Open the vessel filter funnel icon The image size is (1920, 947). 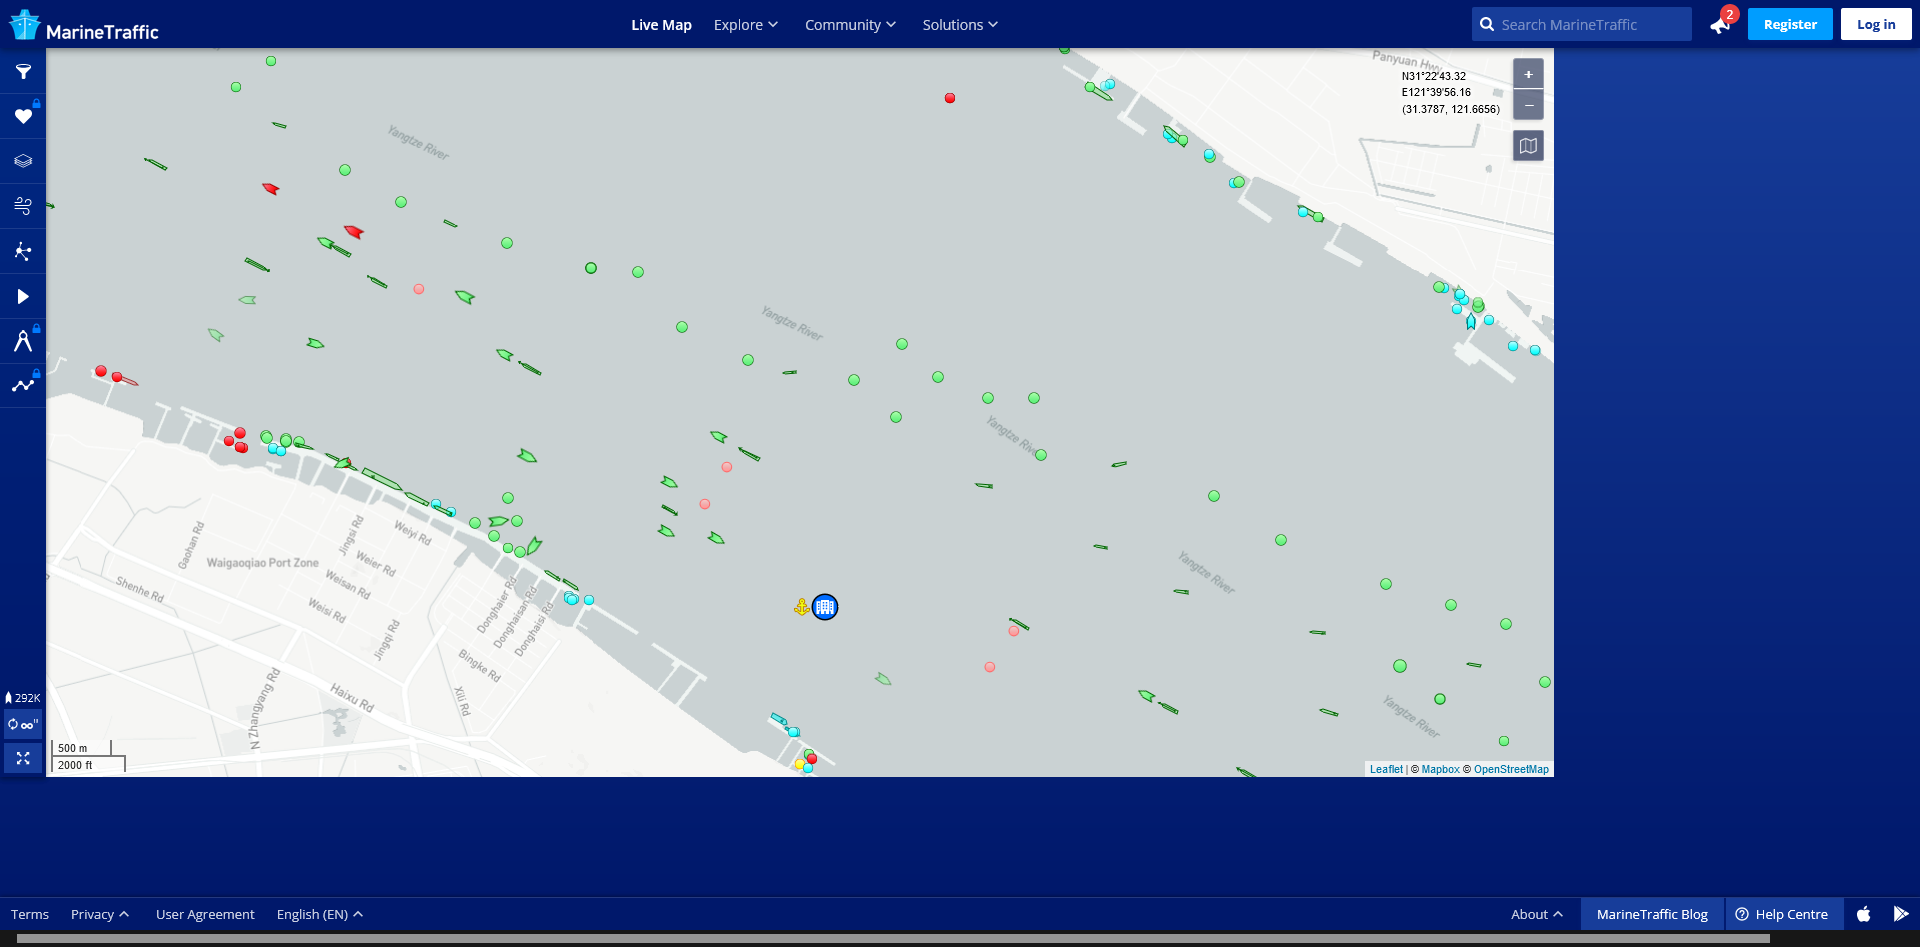coord(23,71)
